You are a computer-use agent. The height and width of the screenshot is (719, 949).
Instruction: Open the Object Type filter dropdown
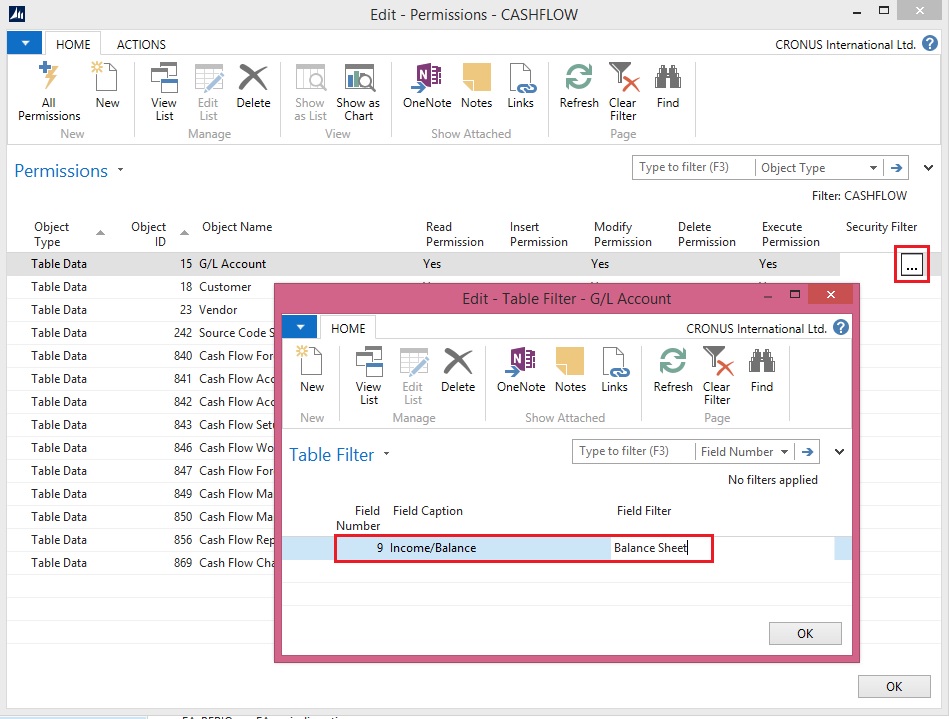click(873, 168)
